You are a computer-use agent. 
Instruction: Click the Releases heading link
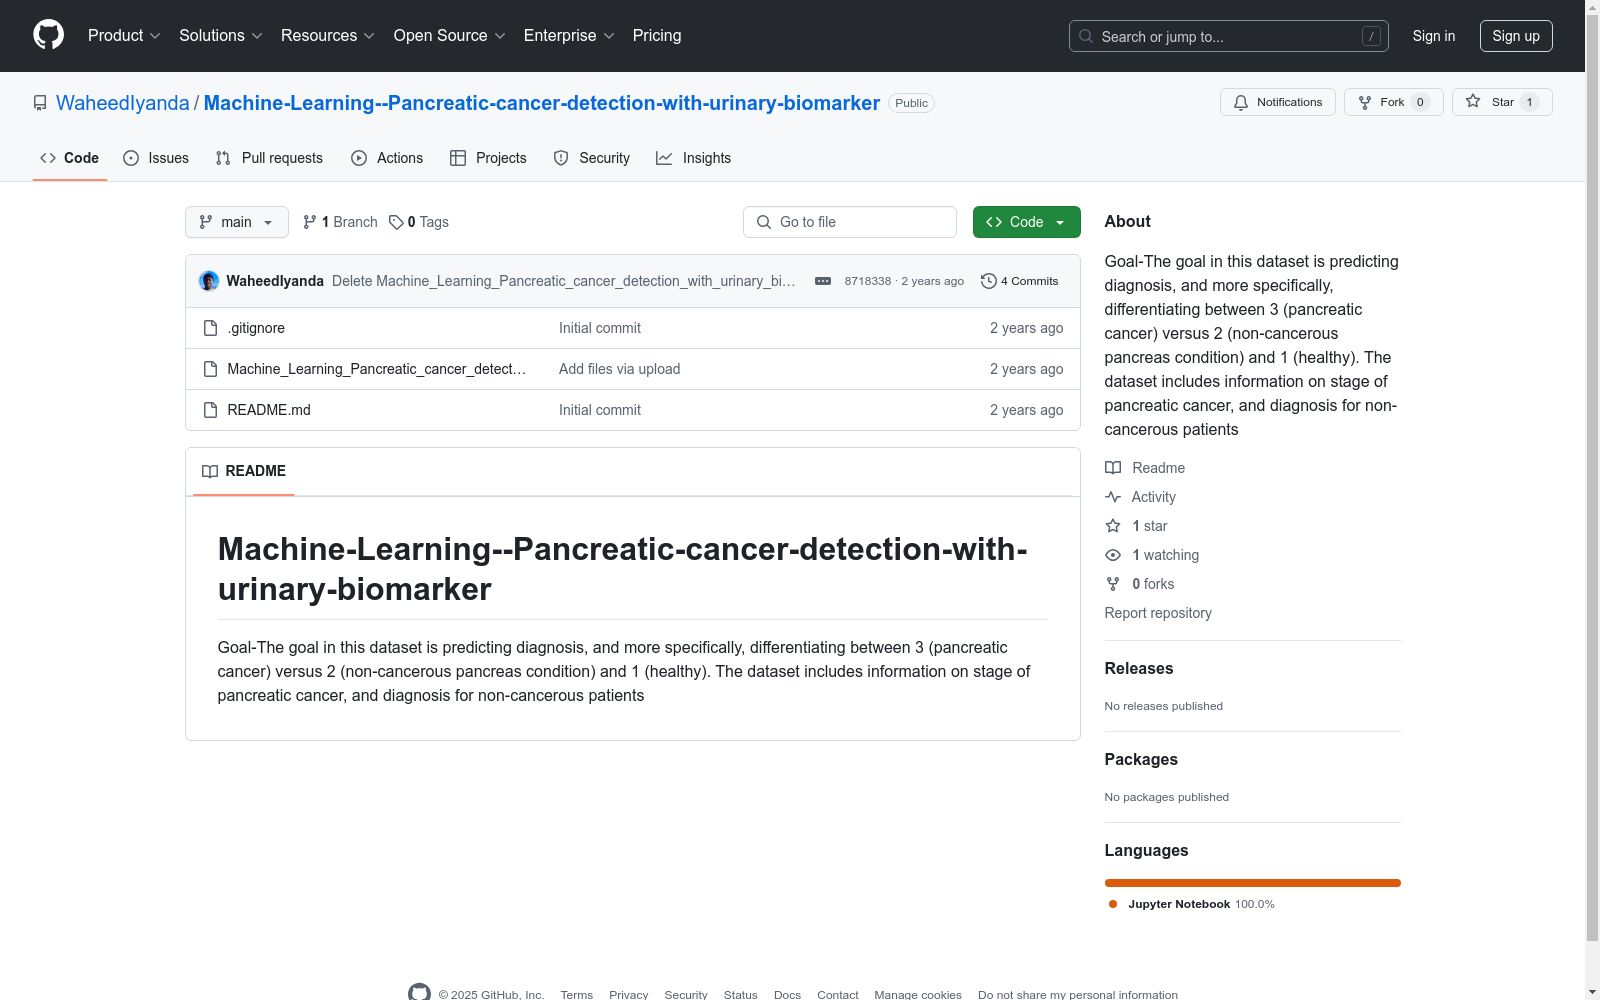(x=1139, y=669)
